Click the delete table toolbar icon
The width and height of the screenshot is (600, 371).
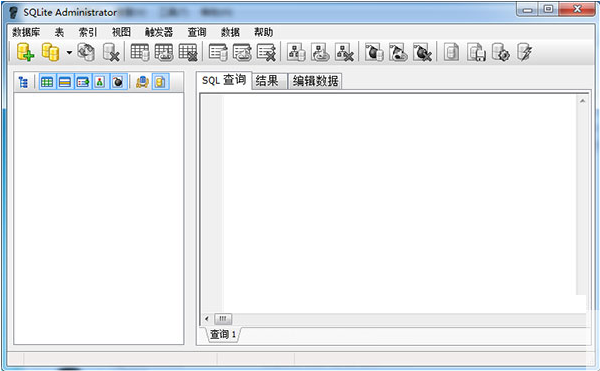188,52
